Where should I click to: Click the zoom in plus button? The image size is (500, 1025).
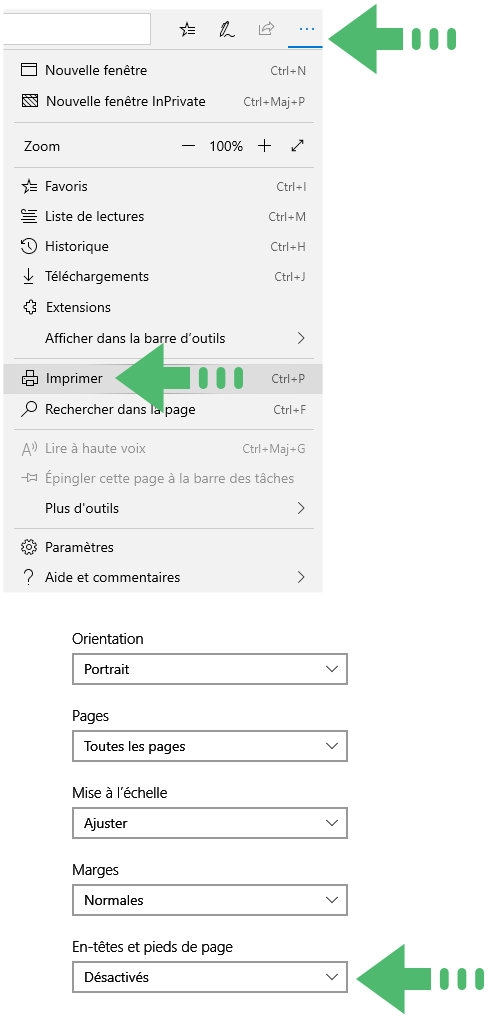tap(264, 146)
